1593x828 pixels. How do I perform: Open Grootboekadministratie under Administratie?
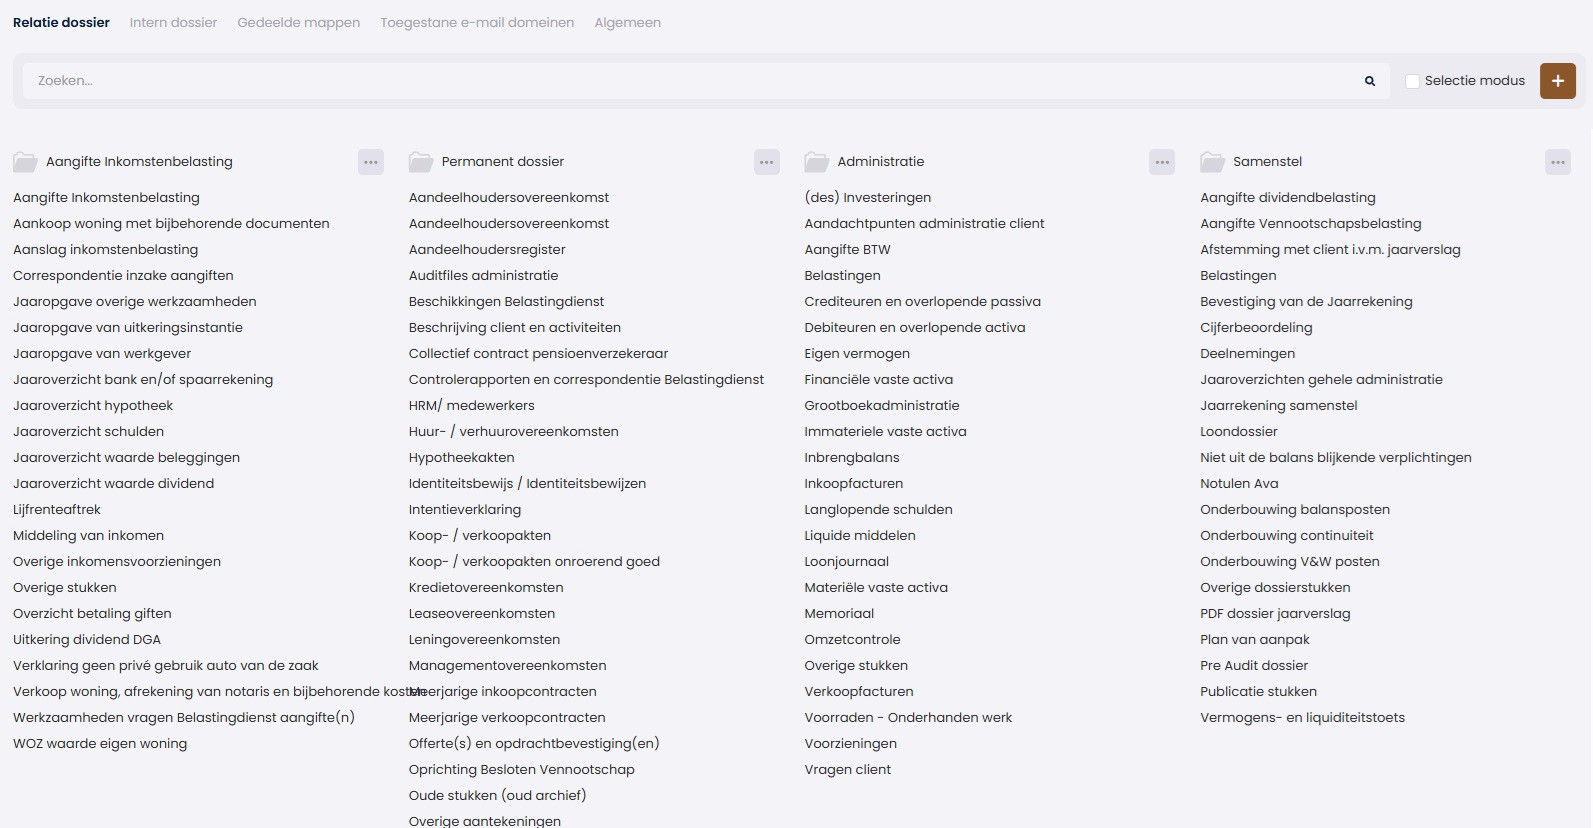pos(882,406)
